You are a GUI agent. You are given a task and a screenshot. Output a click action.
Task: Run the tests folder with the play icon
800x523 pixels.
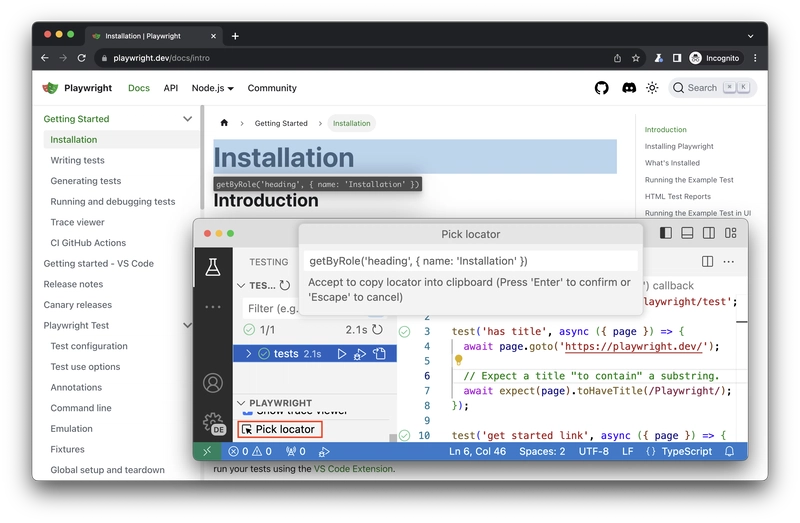[x=341, y=354]
